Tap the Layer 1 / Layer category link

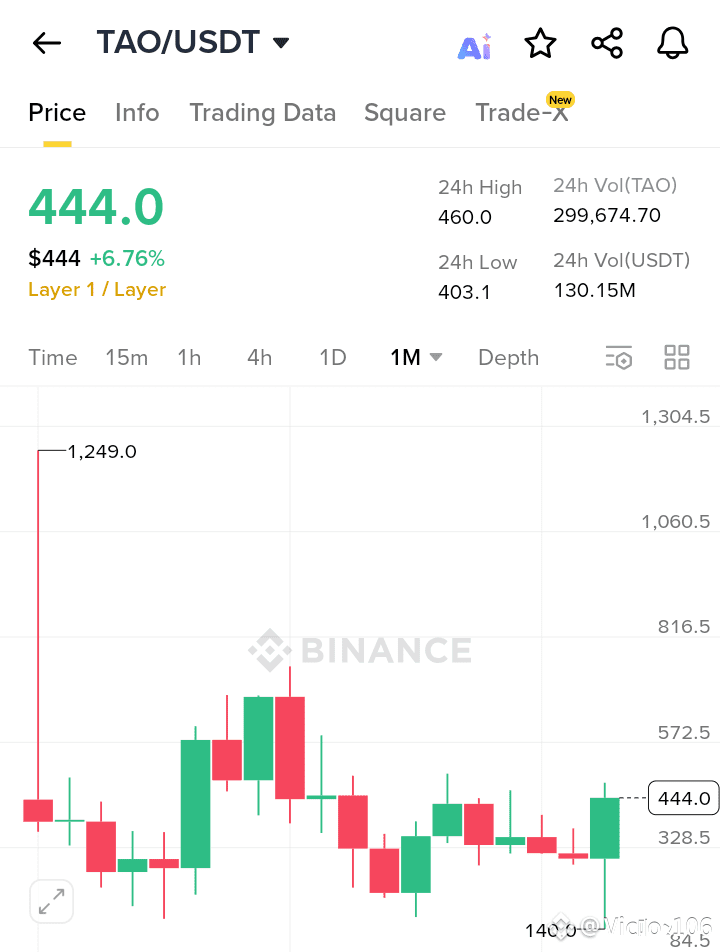tap(97, 290)
